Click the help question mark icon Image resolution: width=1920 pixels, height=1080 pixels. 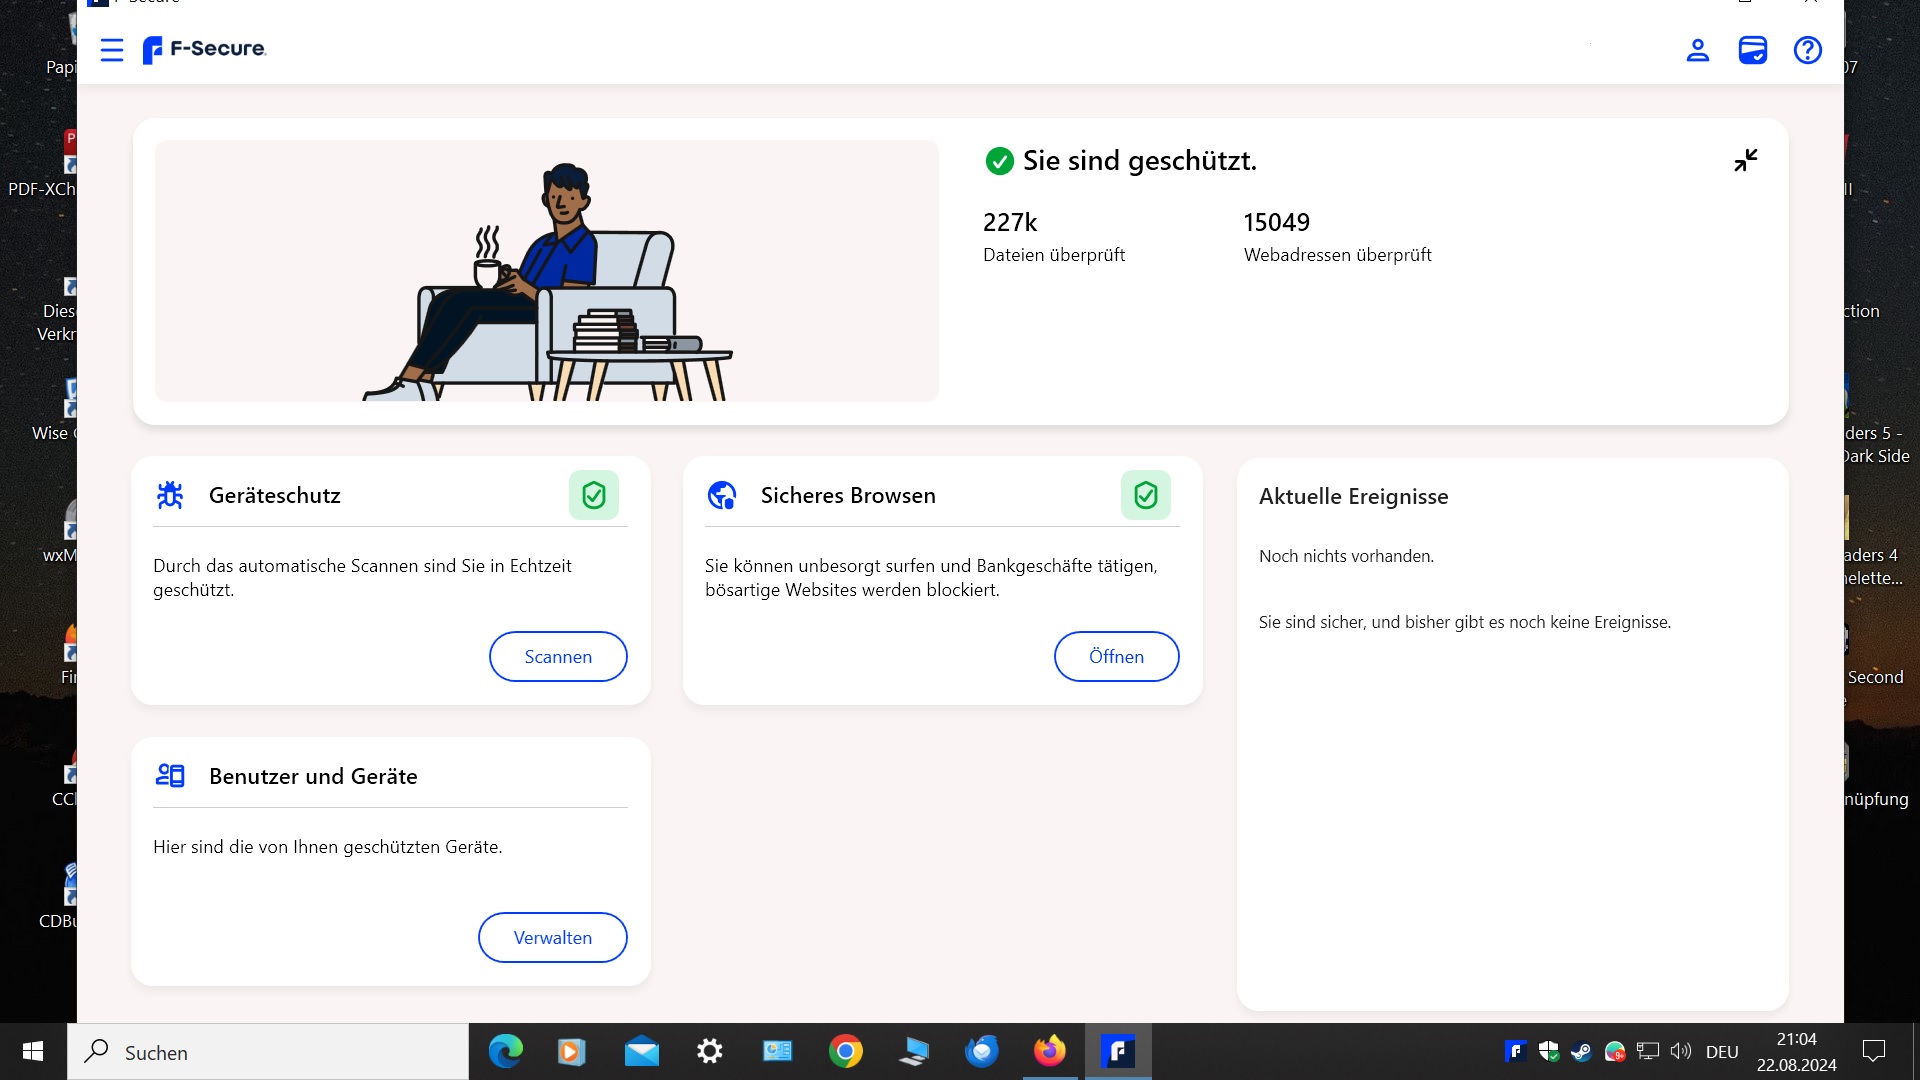coord(1807,50)
